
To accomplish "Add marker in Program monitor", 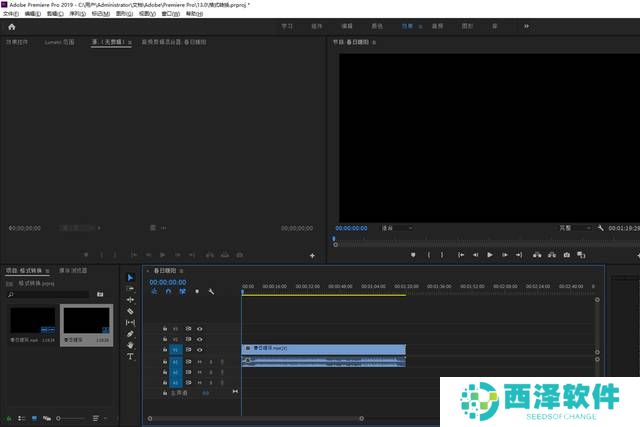I will 413,255.
